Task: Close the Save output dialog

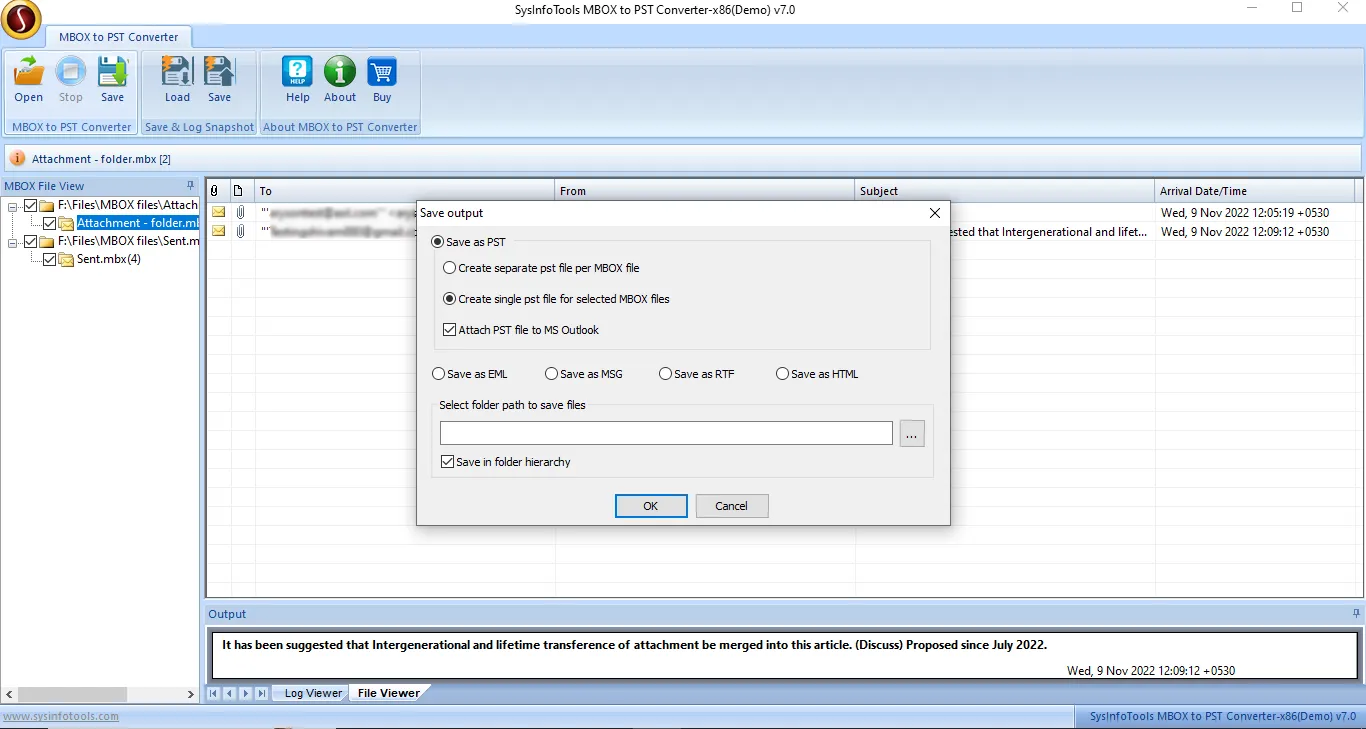Action: (935, 213)
